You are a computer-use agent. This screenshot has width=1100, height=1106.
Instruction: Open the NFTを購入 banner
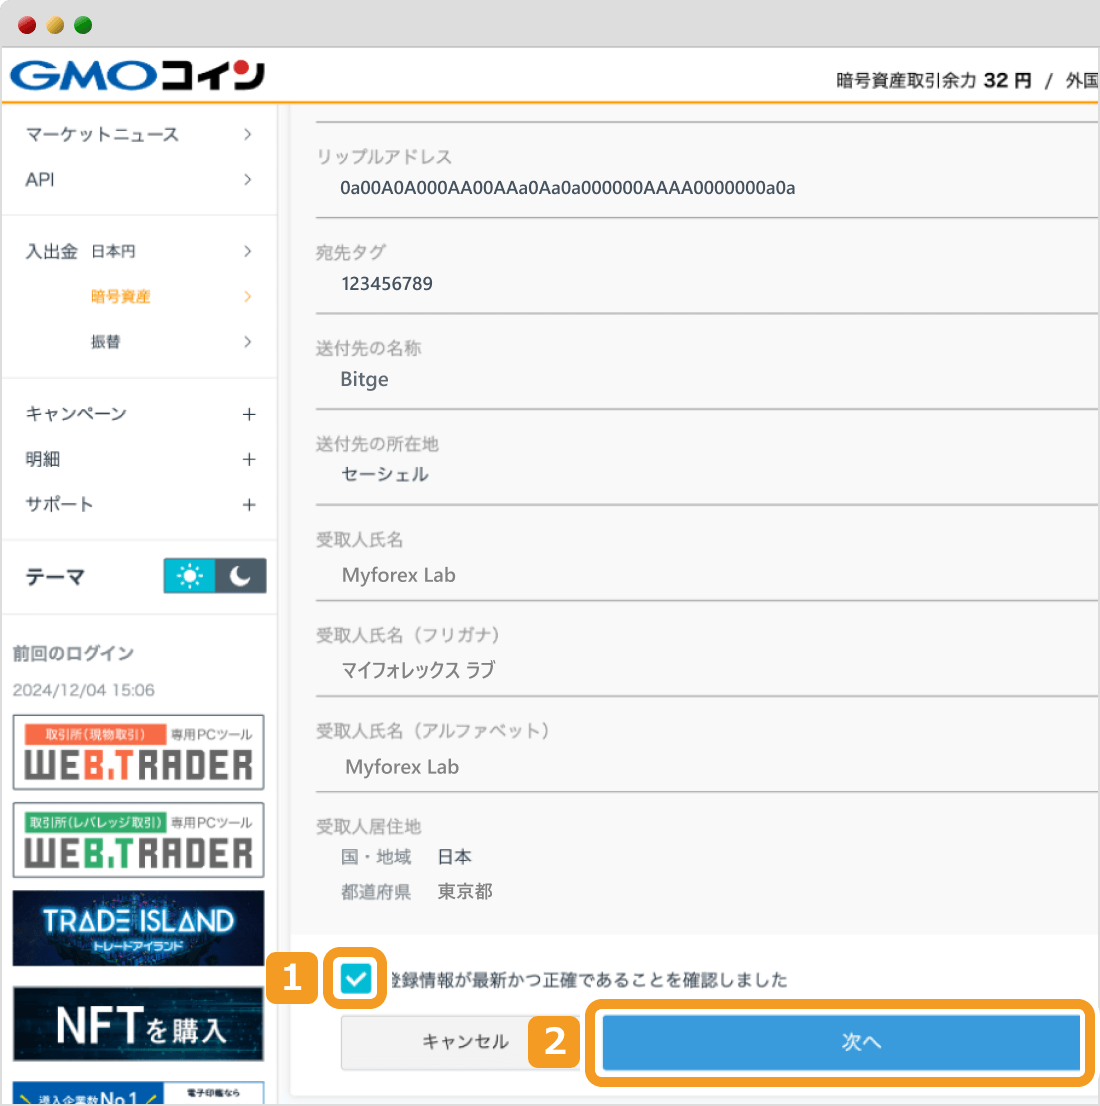tap(138, 1023)
